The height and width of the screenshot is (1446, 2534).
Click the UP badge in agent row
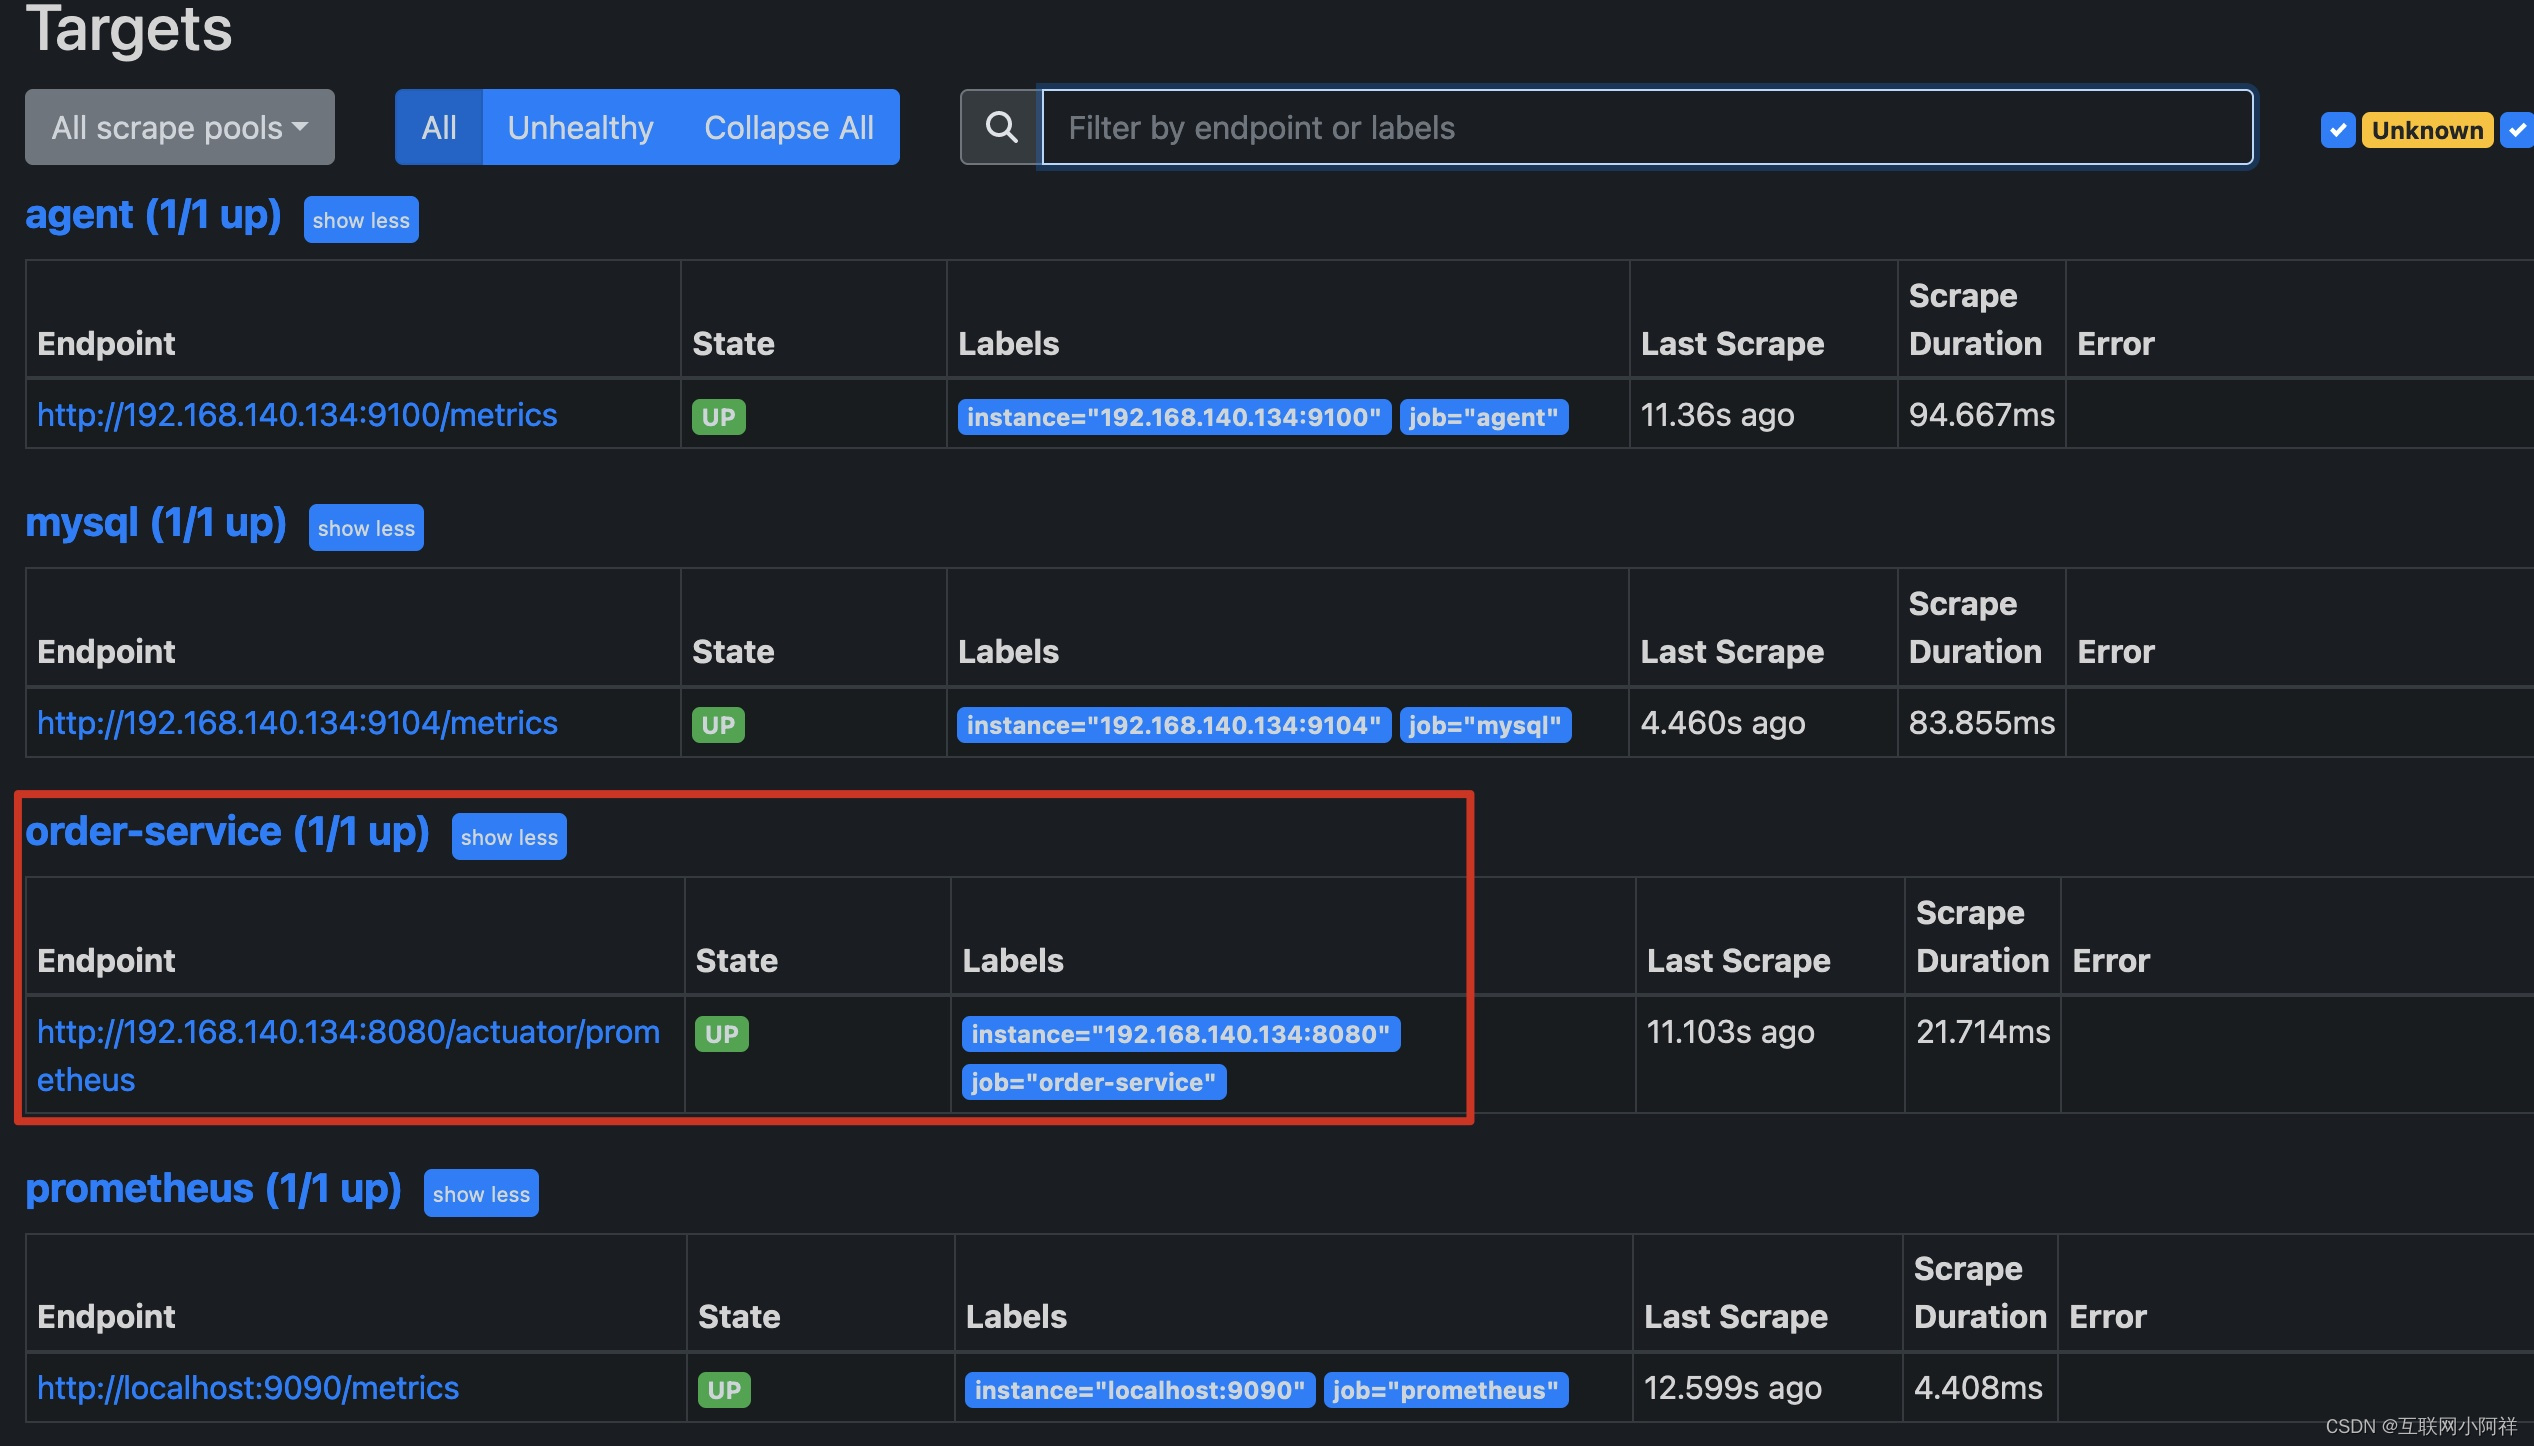pyautogui.click(x=718, y=417)
